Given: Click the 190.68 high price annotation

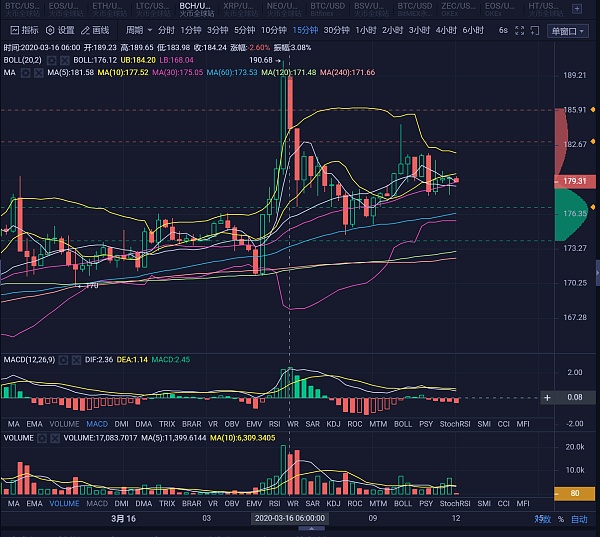Looking at the screenshot, I should [x=261, y=60].
